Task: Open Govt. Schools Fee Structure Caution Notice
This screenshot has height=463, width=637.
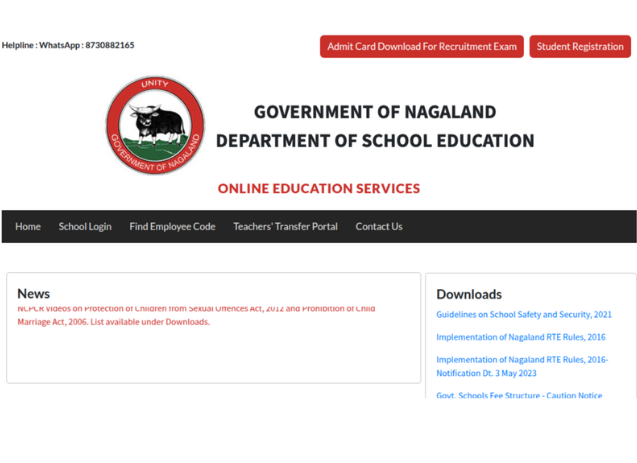Action: [519, 395]
